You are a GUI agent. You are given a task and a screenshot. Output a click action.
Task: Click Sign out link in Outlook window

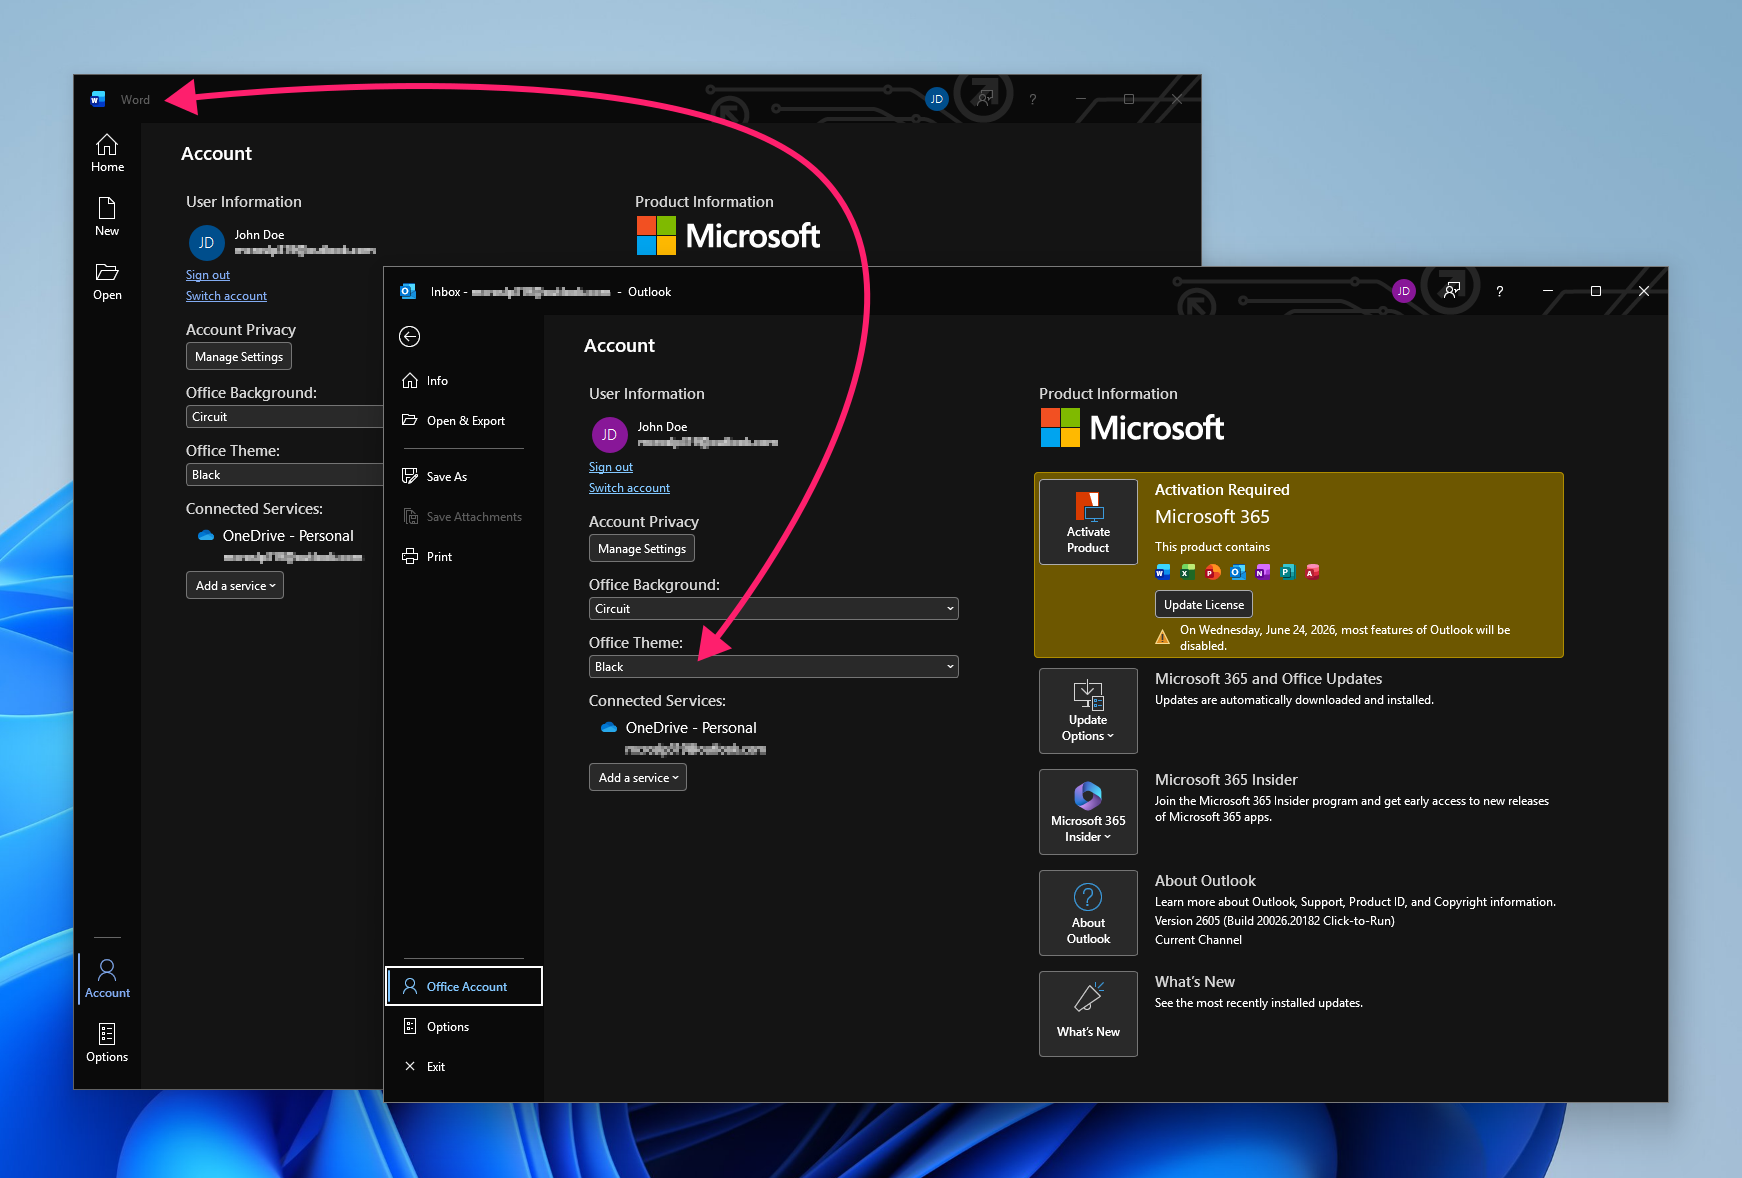pyautogui.click(x=611, y=467)
